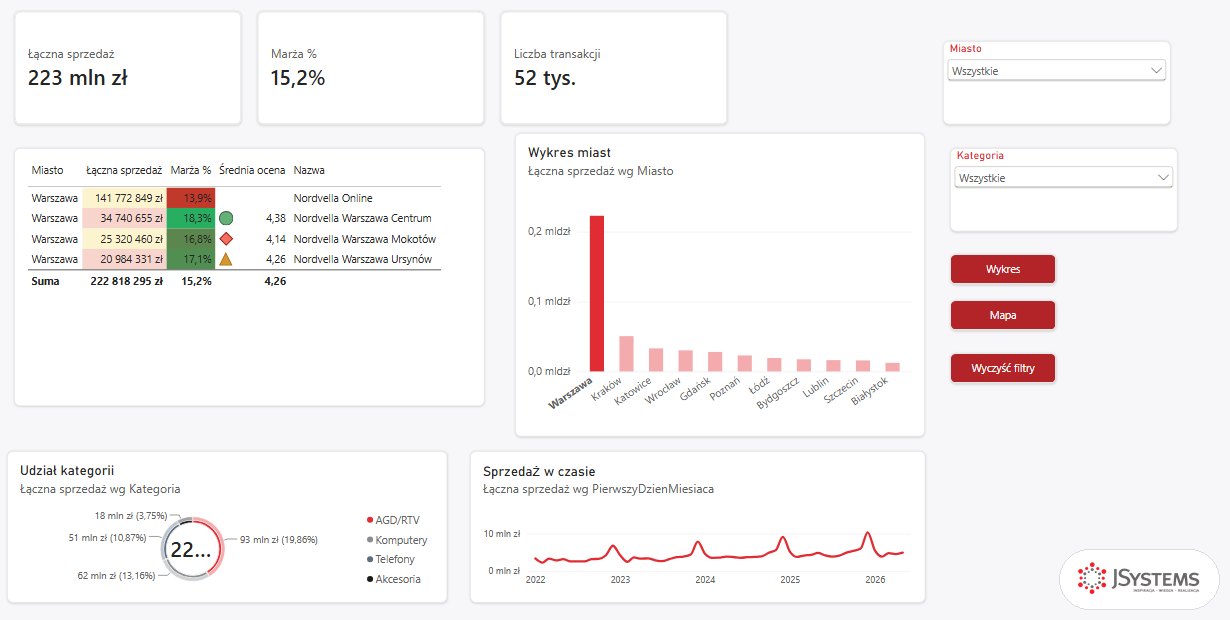This screenshot has width=1230, height=620.
Task: Click the Katowice bar in Wykres miast
Action: click(x=656, y=360)
